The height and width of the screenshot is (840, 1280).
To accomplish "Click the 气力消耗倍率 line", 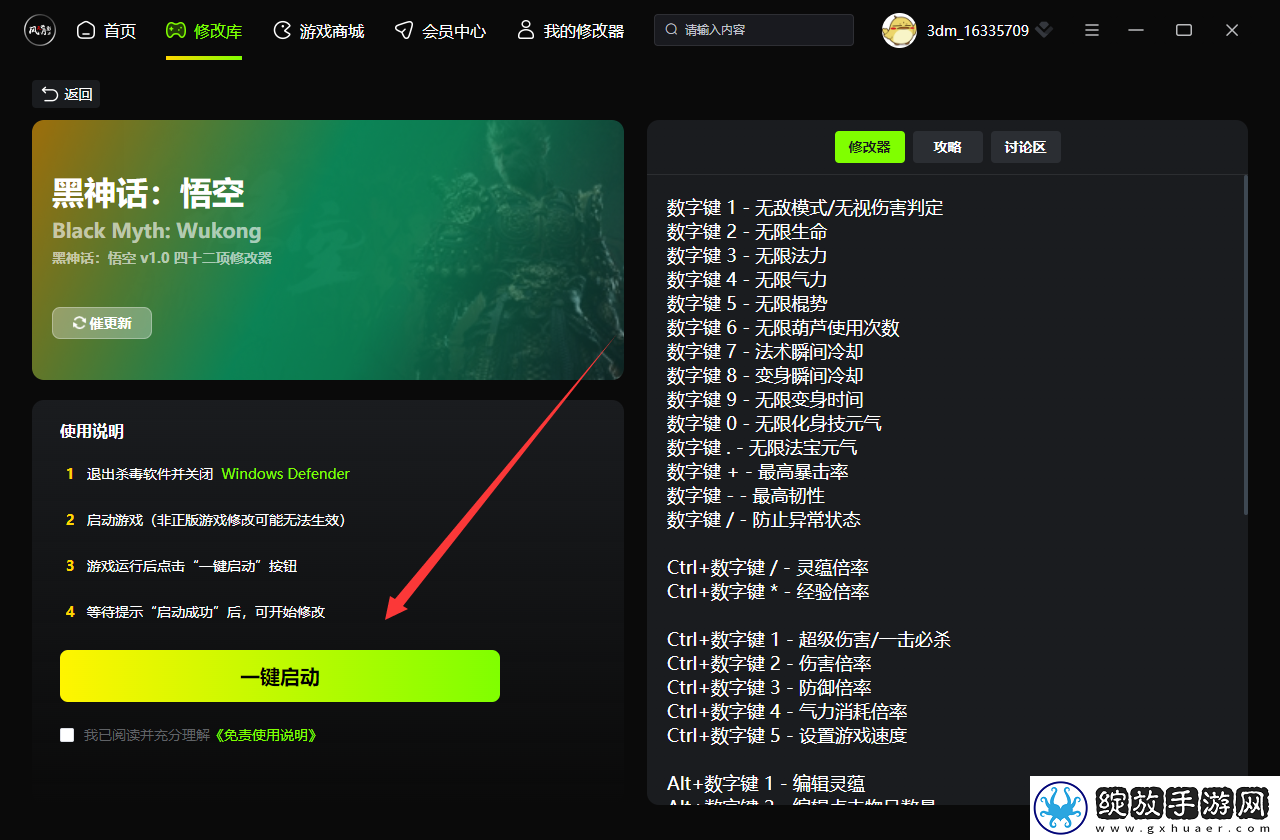I will tap(787, 712).
